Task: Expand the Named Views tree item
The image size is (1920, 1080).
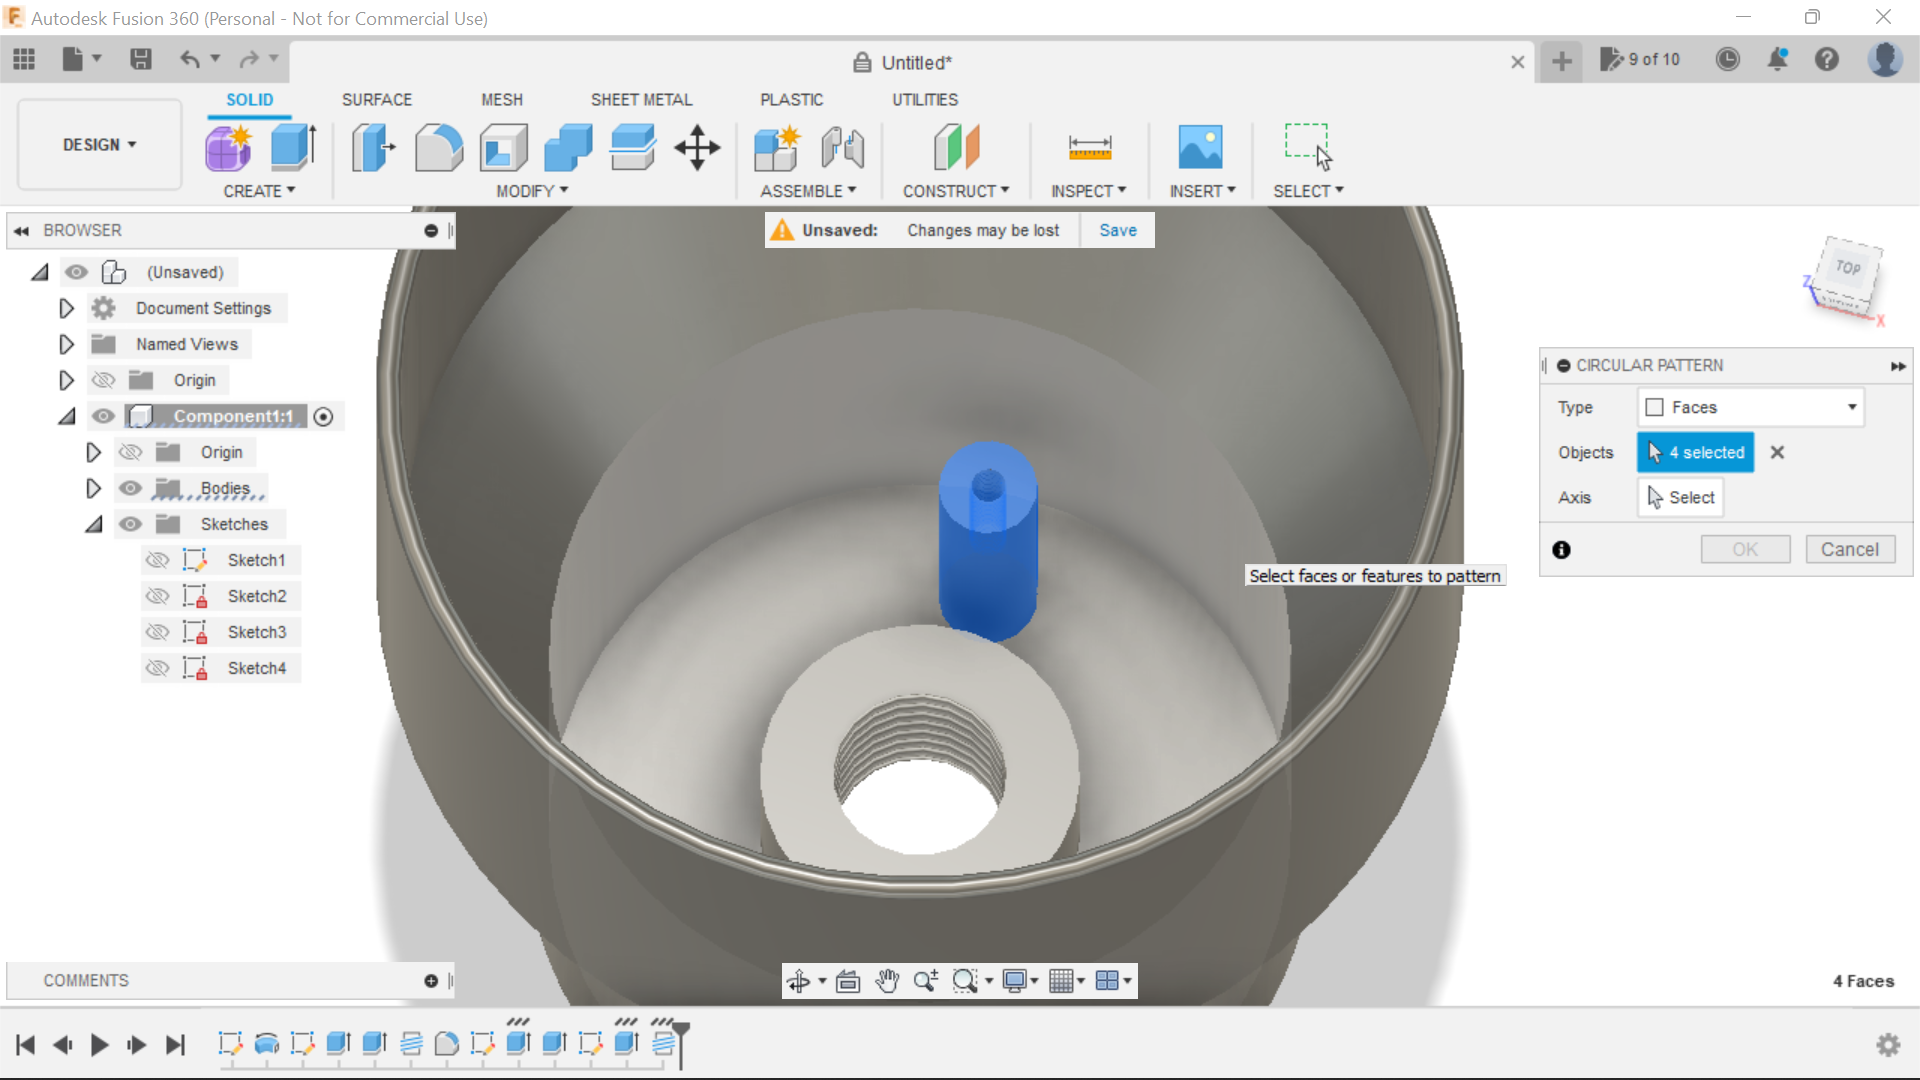Action: (66, 344)
